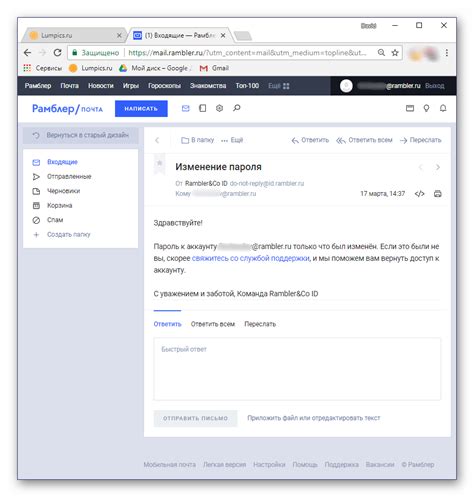
Task: Click into the Быстрый ответ text area
Action: [297, 369]
